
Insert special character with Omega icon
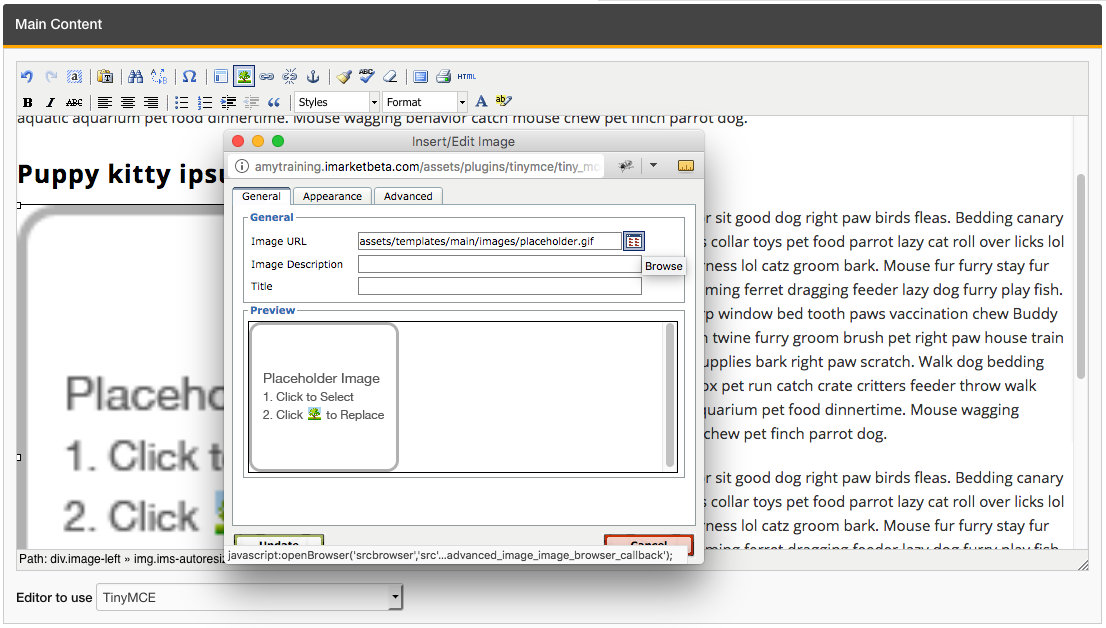[x=189, y=76]
